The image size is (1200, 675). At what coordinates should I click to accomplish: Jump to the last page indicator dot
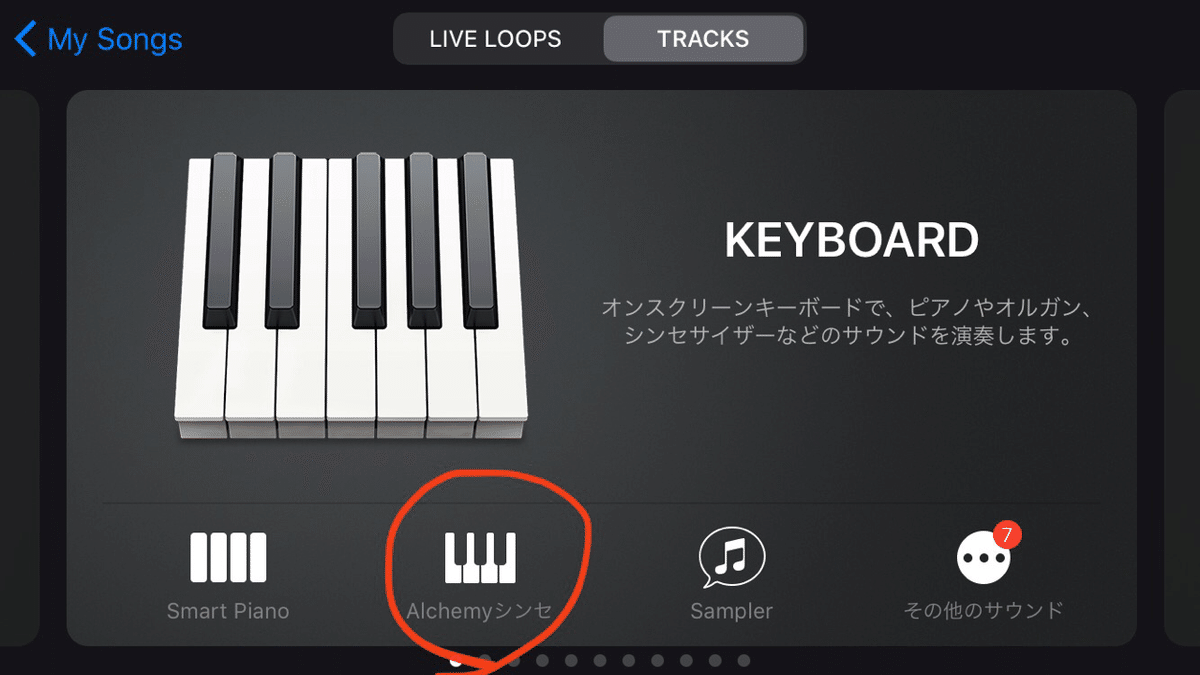(x=743, y=661)
